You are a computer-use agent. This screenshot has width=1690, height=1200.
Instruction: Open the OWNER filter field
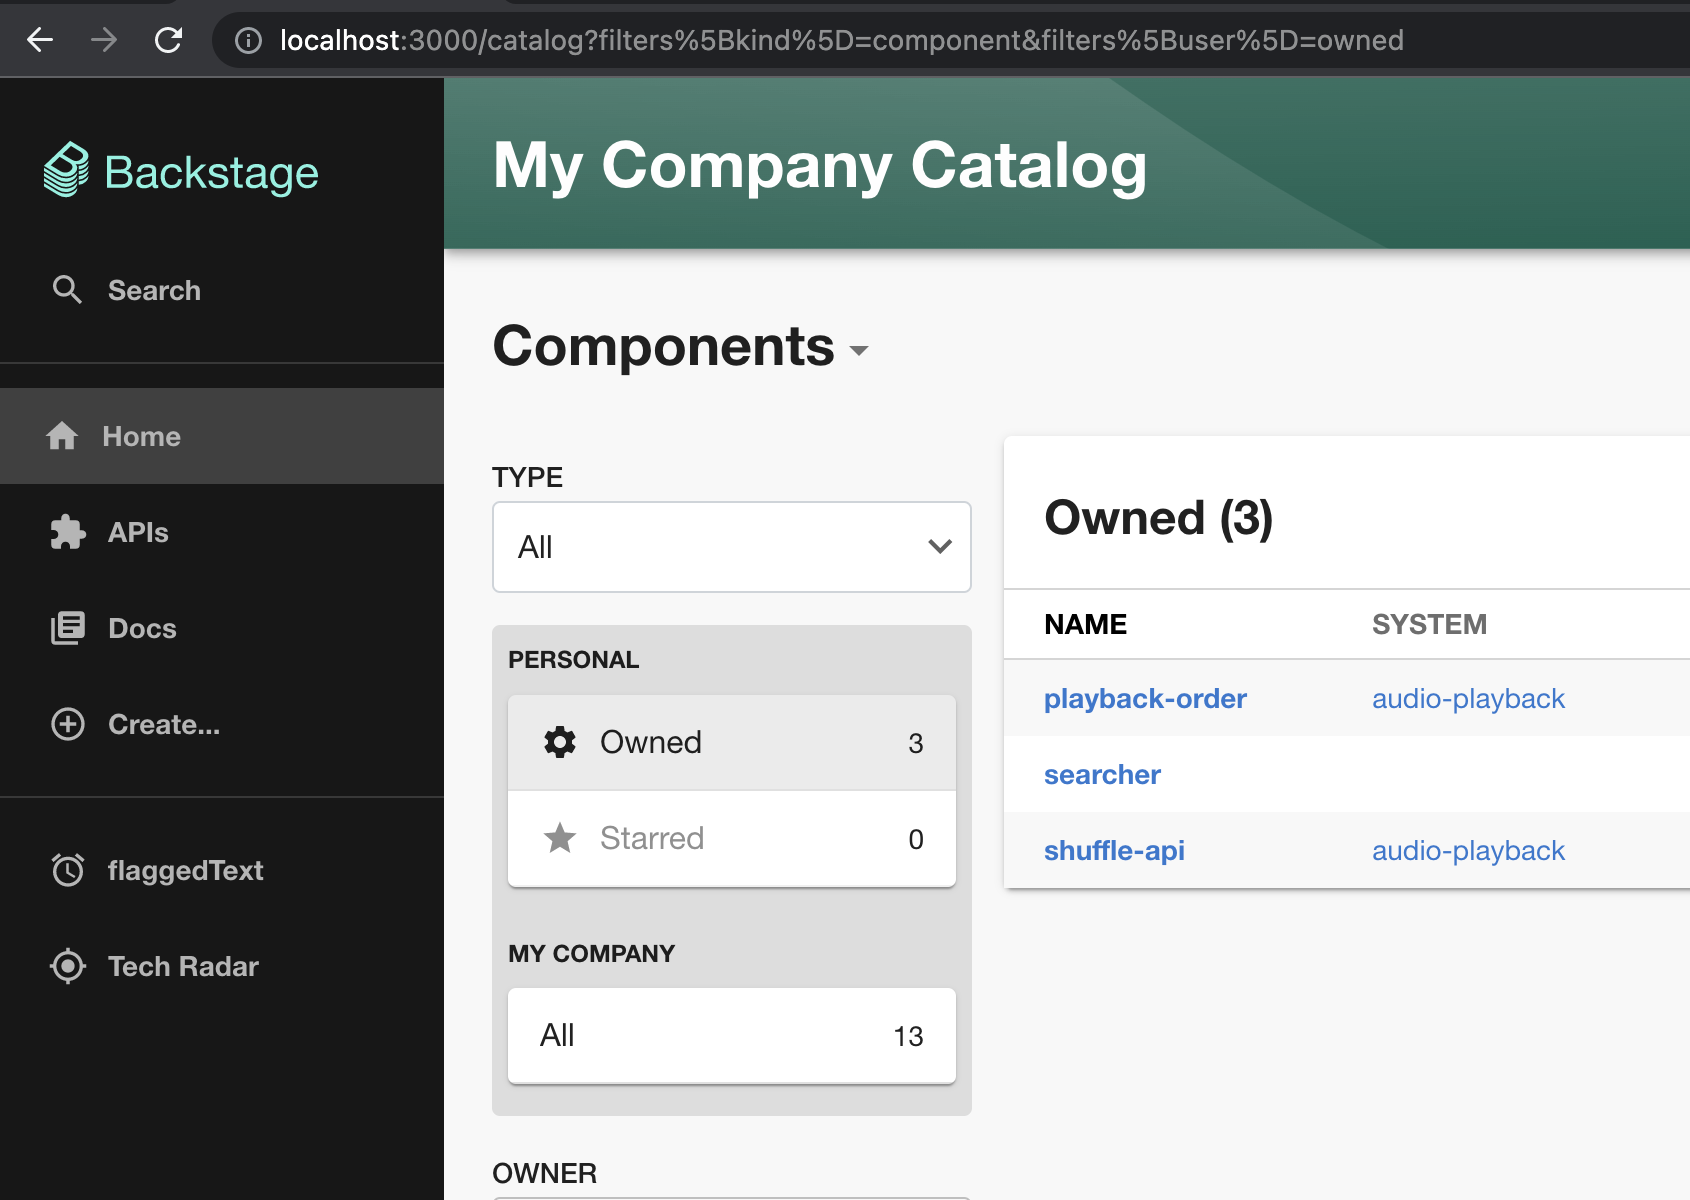pos(731,1195)
